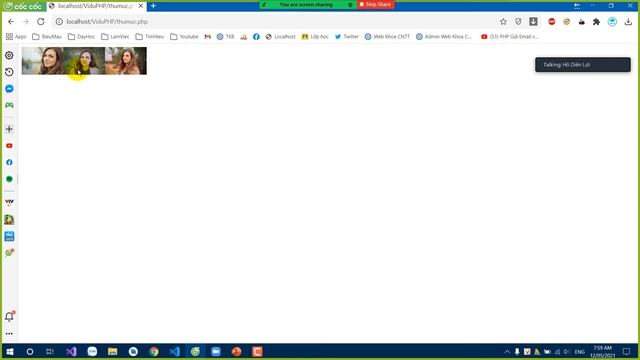The height and width of the screenshot is (360, 640).
Task: Open the shield protection icon in address bar
Action: [518, 22]
